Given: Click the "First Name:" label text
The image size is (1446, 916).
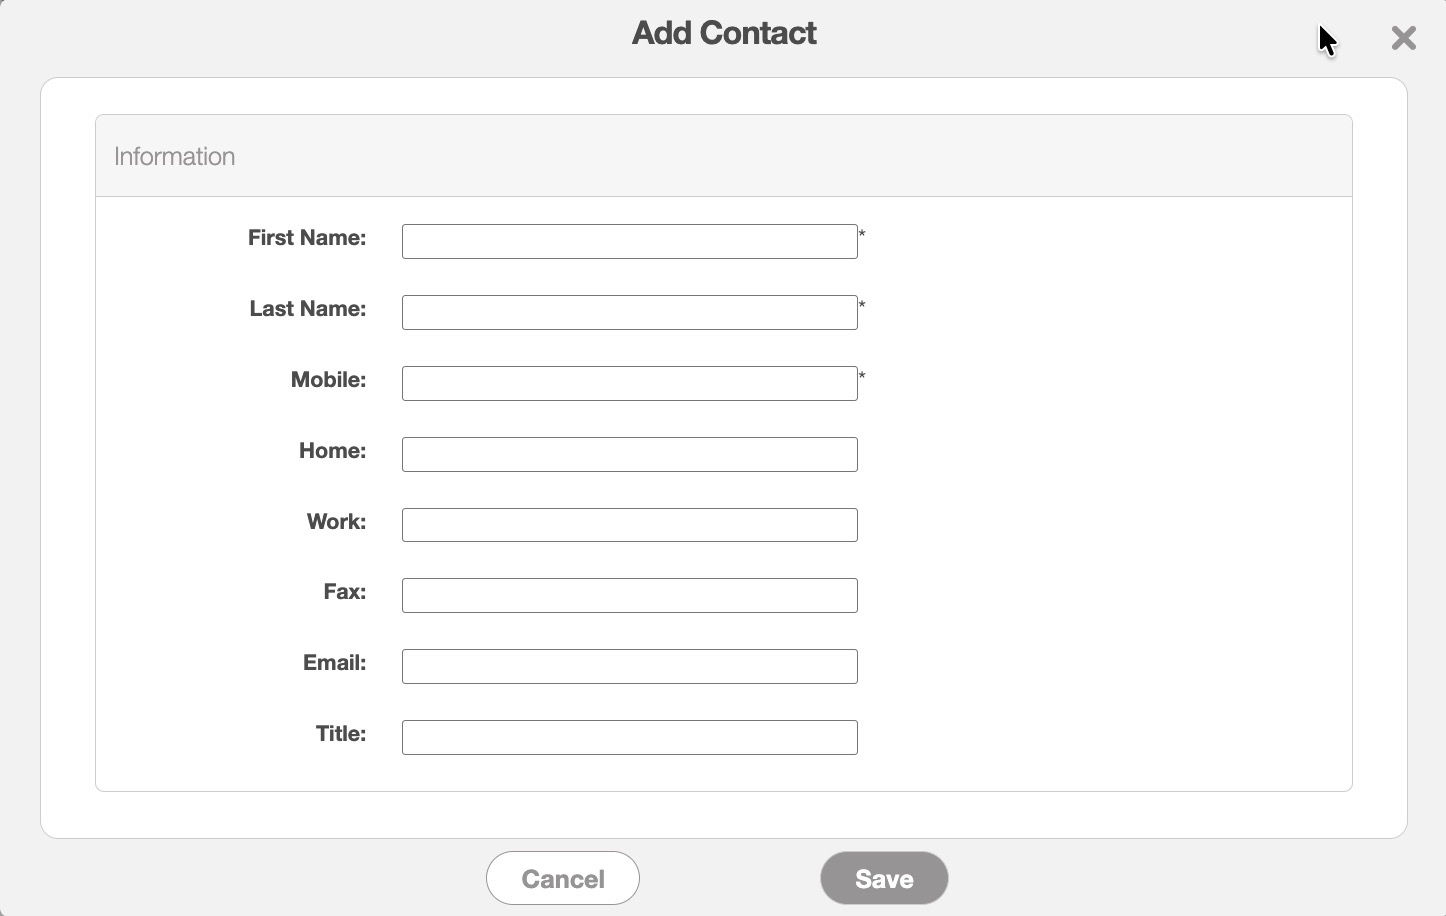Looking at the screenshot, I should pyautogui.click(x=307, y=238).
